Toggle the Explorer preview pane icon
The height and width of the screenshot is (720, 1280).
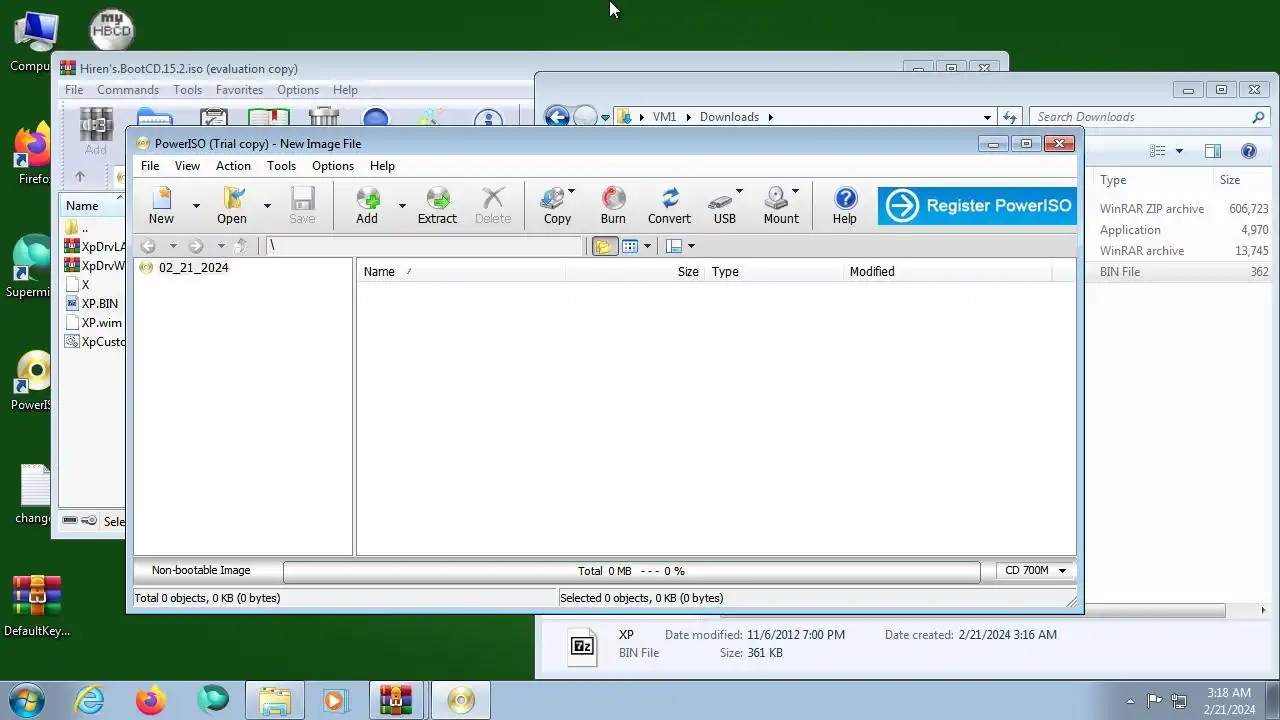[x=1213, y=151]
